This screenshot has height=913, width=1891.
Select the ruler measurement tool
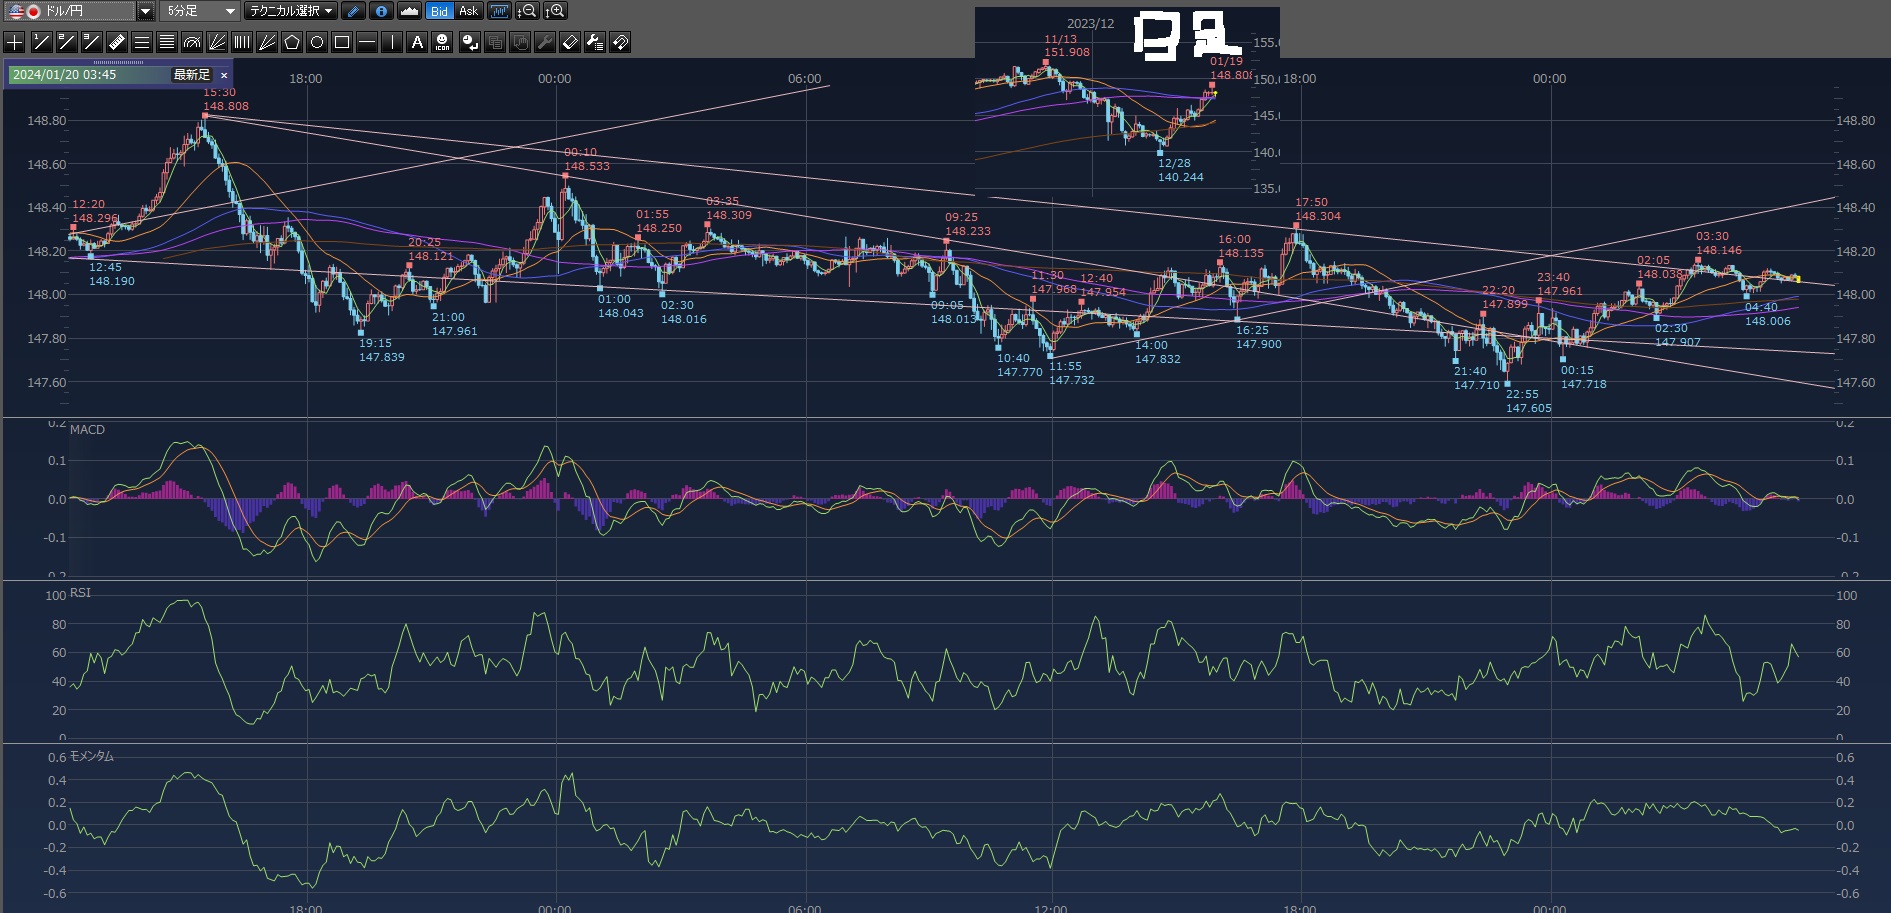117,42
